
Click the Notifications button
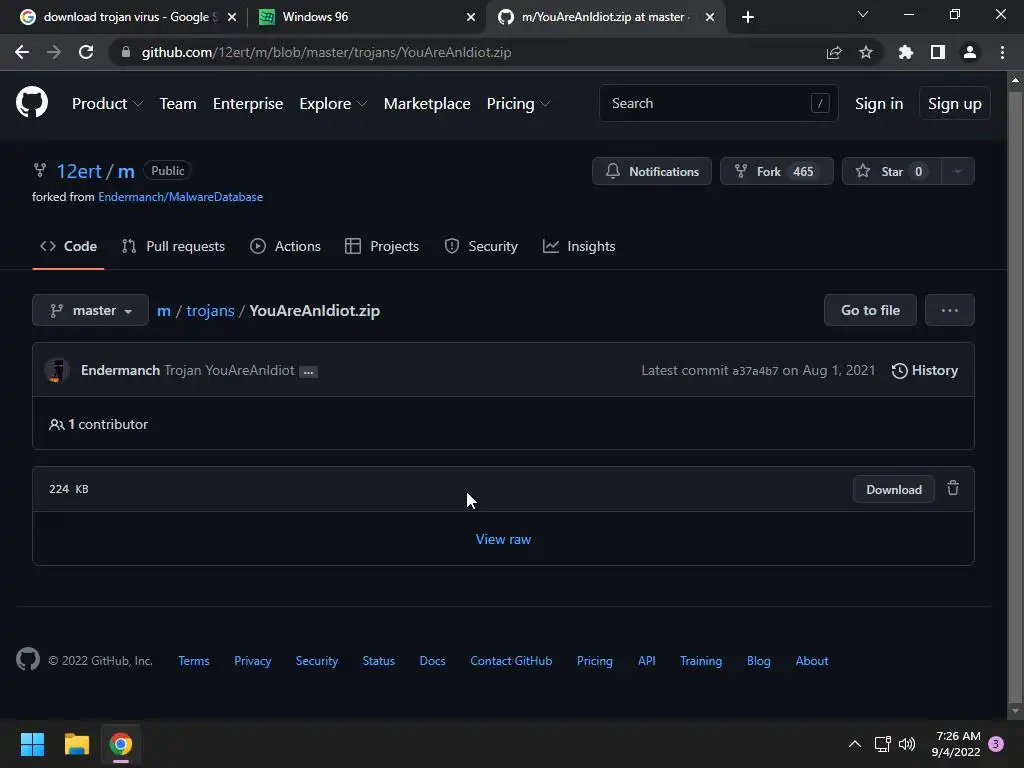(652, 171)
